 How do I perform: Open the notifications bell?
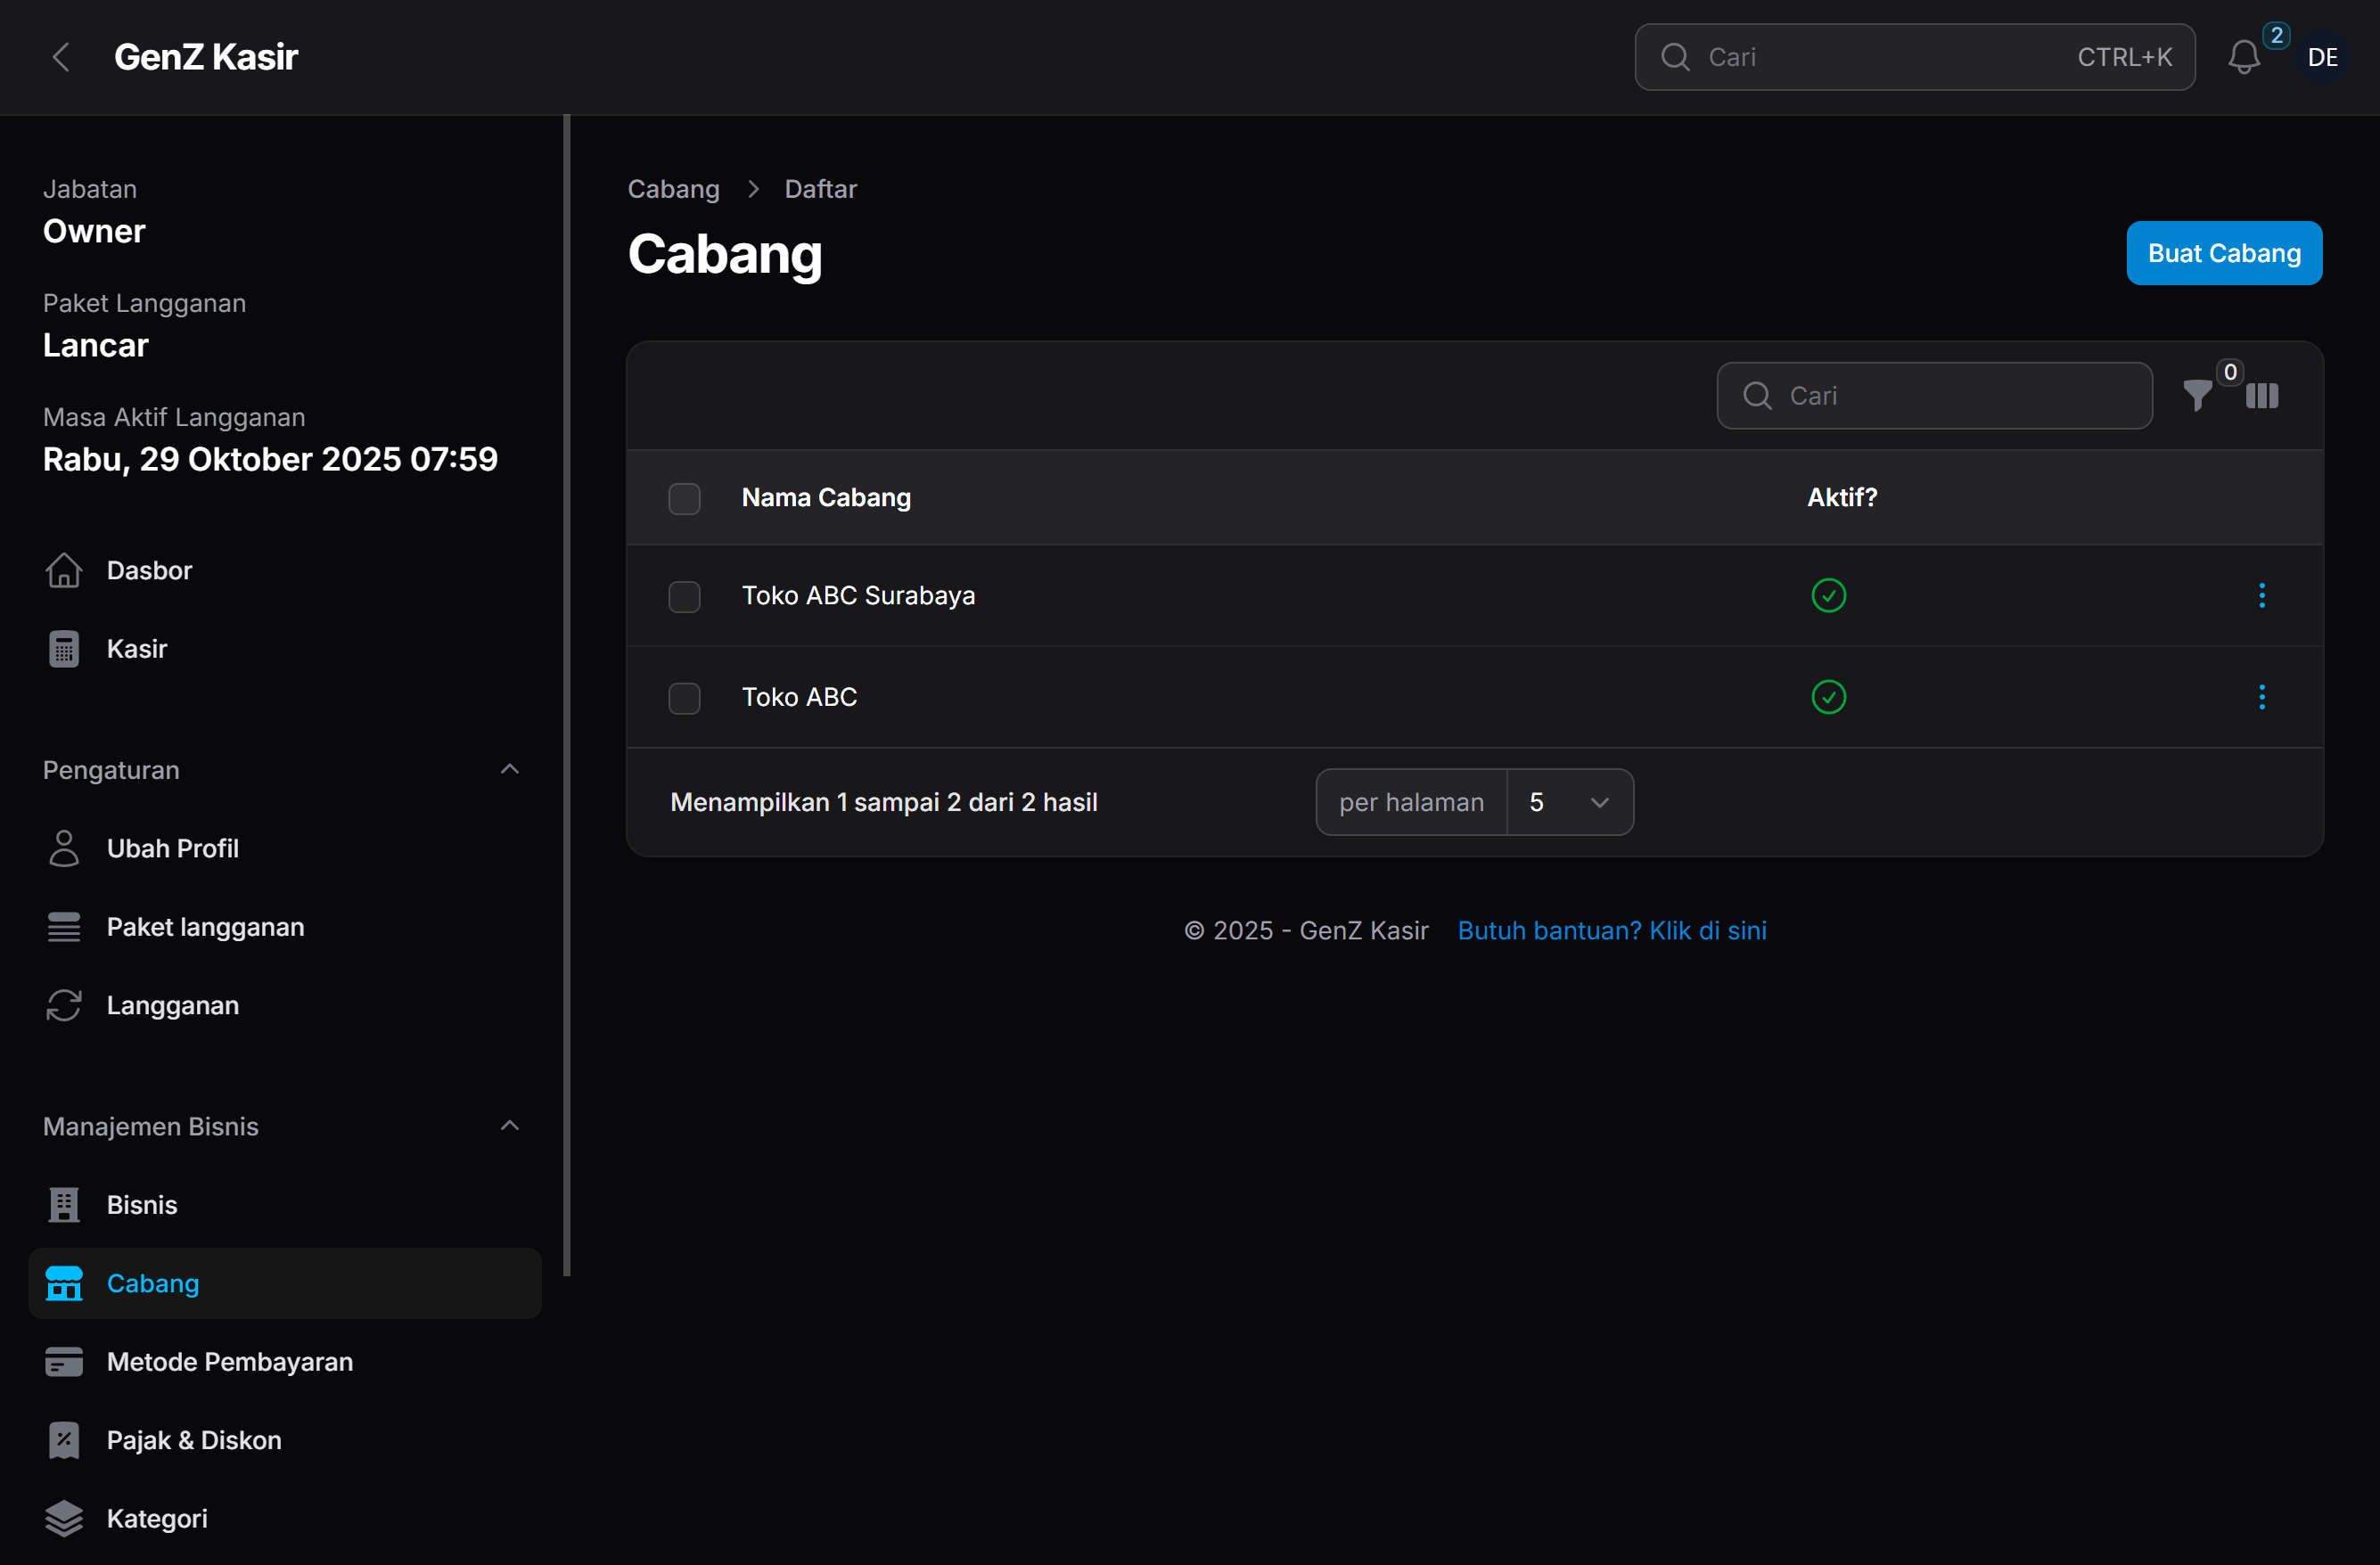tap(2243, 57)
